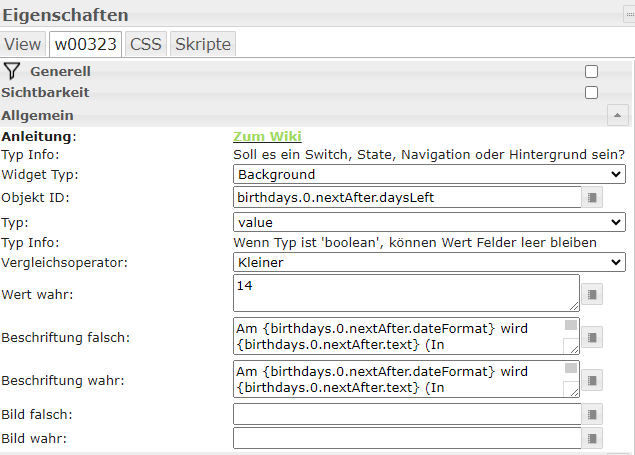The image size is (635, 455).
Task: Open the Widget Typ dropdown
Action: click(429, 175)
